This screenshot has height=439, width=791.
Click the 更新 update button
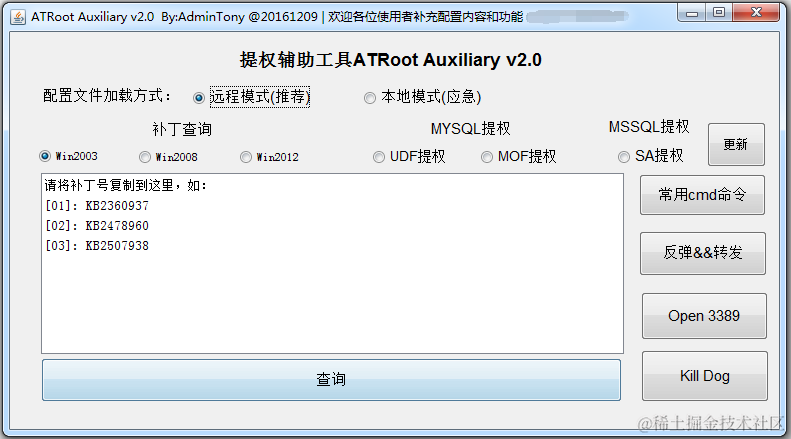(x=736, y=144)
